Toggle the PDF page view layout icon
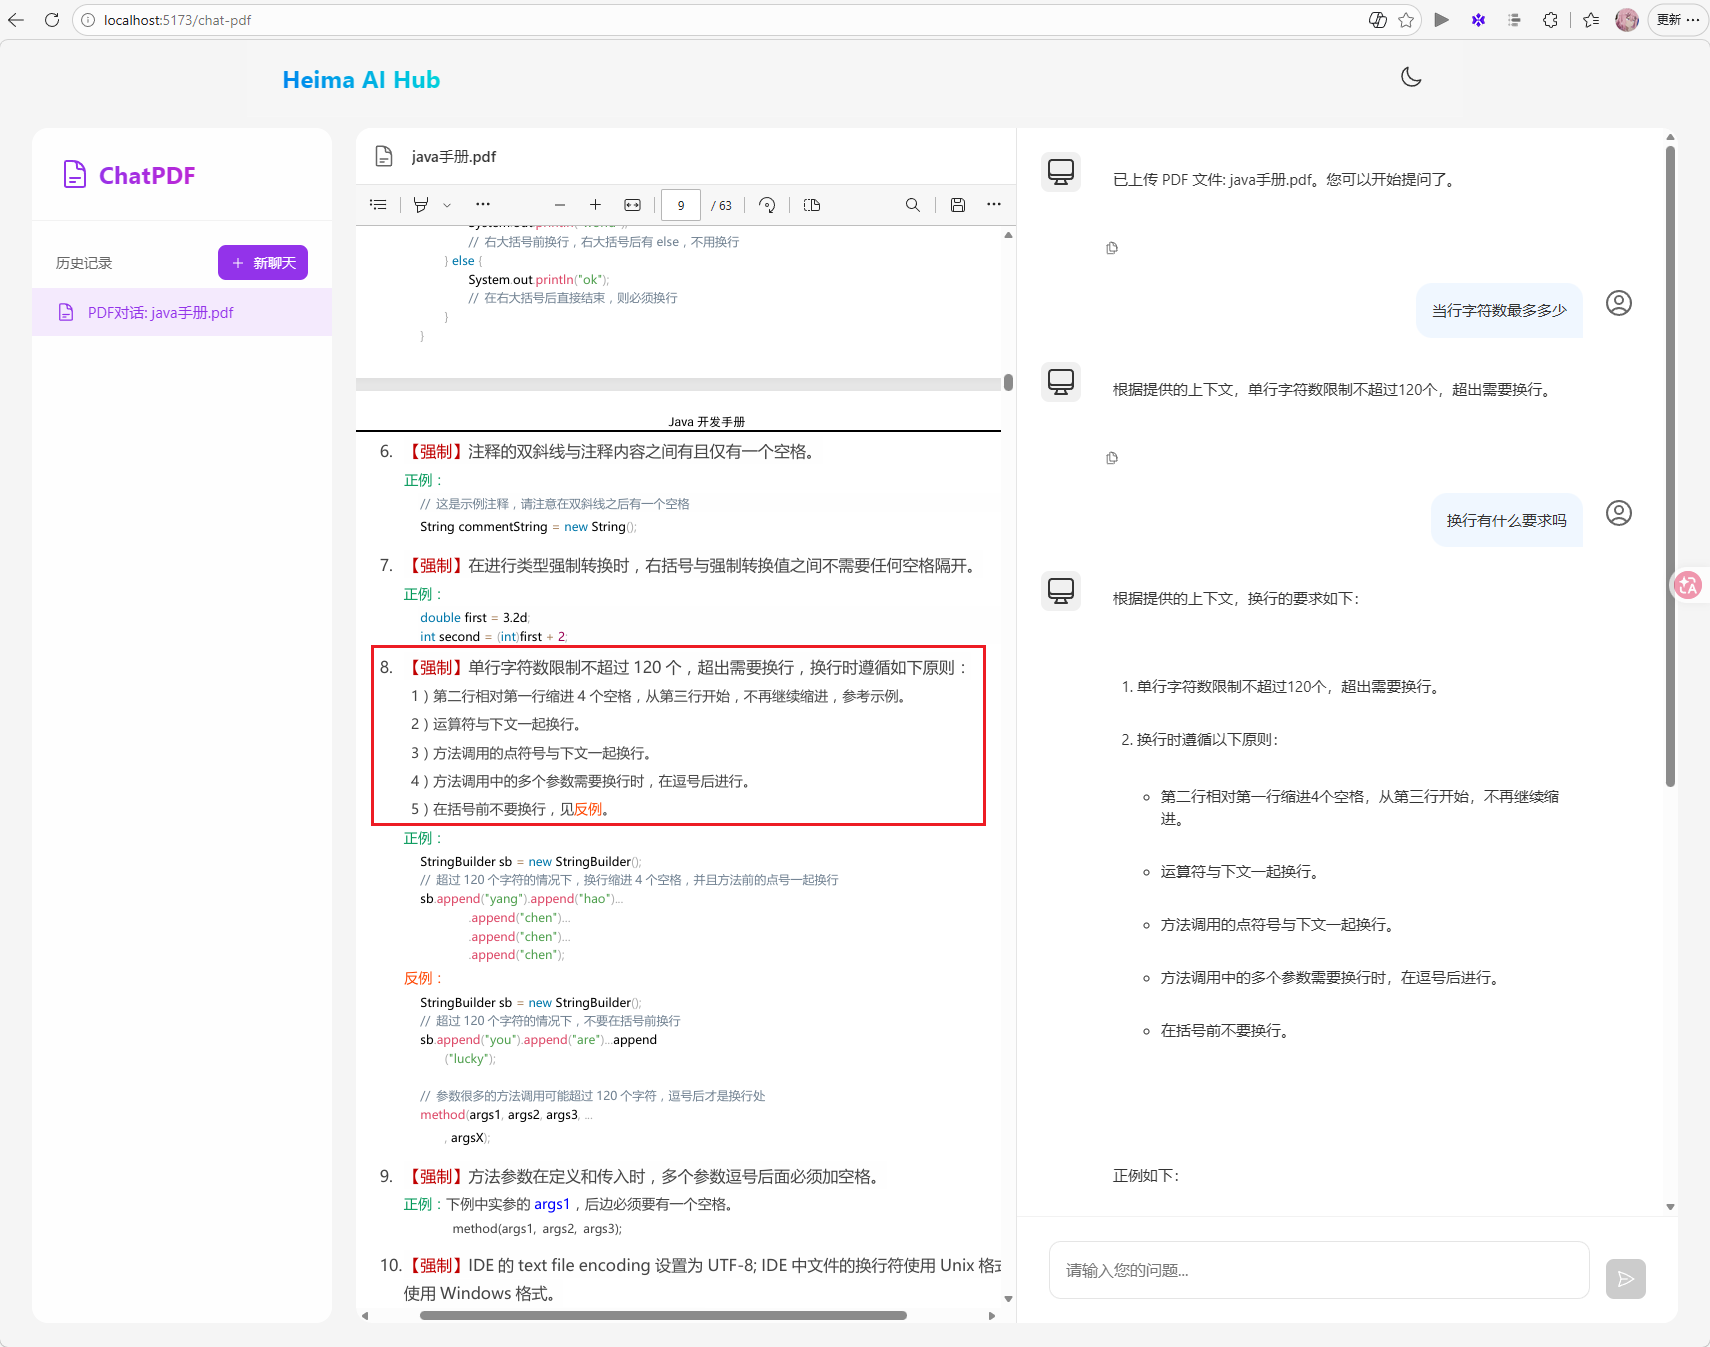The image size is (1710, 1347). [812, 205]
